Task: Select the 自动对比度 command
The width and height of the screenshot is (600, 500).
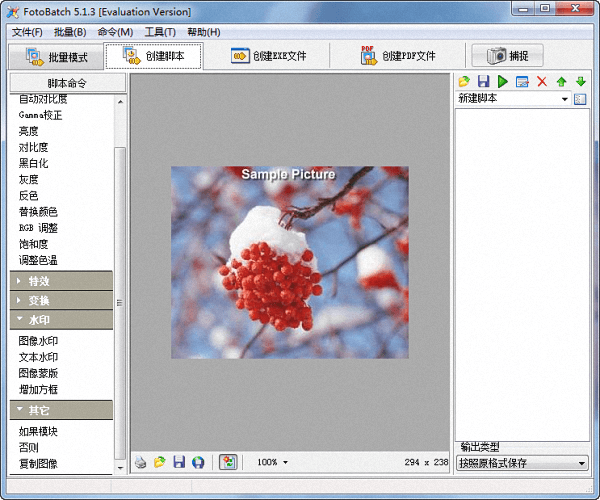Action: pyautogui.click(x=43, y=99)
